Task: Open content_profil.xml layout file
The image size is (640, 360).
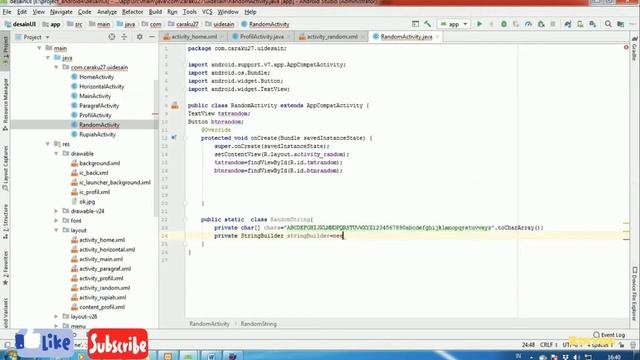Action: 102,307
